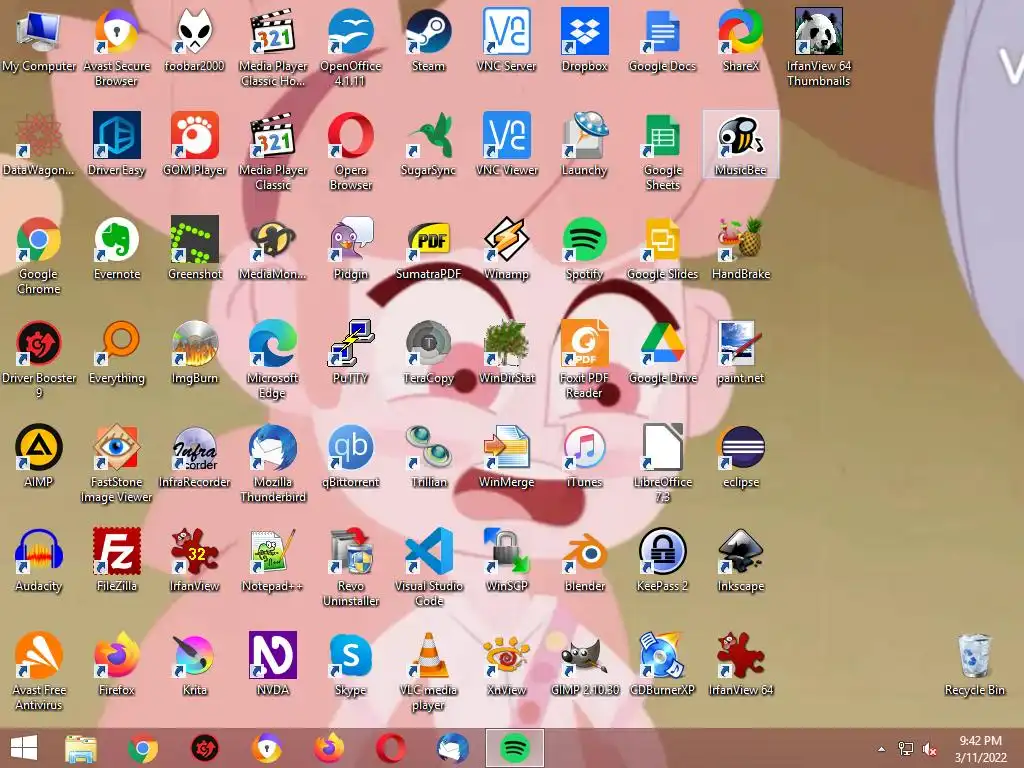Screen dimensions: 1024x768
Task: Open Opera from the taskbar
Action: click(x=391, y=748)
